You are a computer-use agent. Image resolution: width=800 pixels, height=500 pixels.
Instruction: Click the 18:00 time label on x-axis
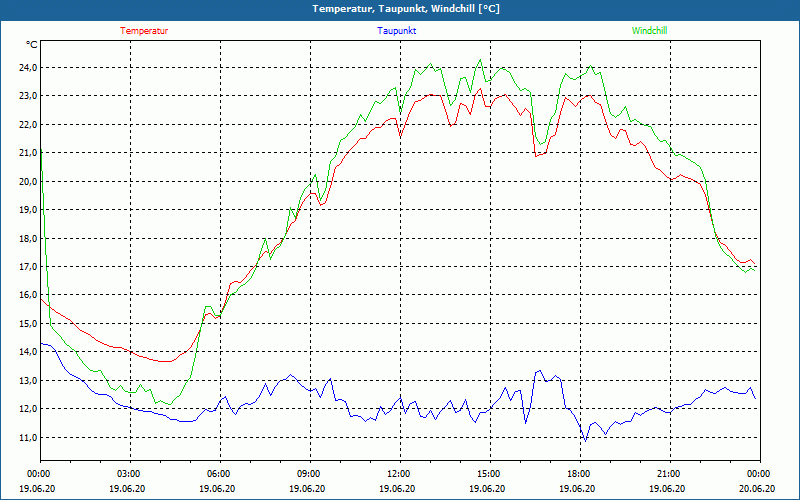click(x=579, y=474)
